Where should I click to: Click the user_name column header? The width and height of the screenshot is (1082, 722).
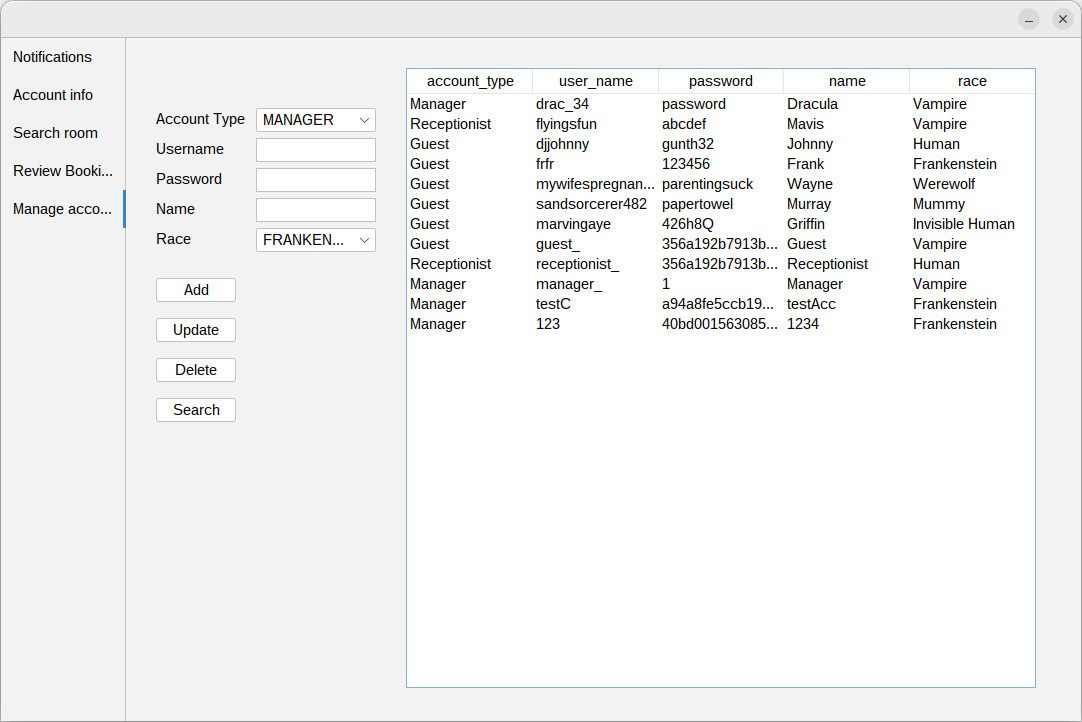pyautogui.click(x=595, y=81)
